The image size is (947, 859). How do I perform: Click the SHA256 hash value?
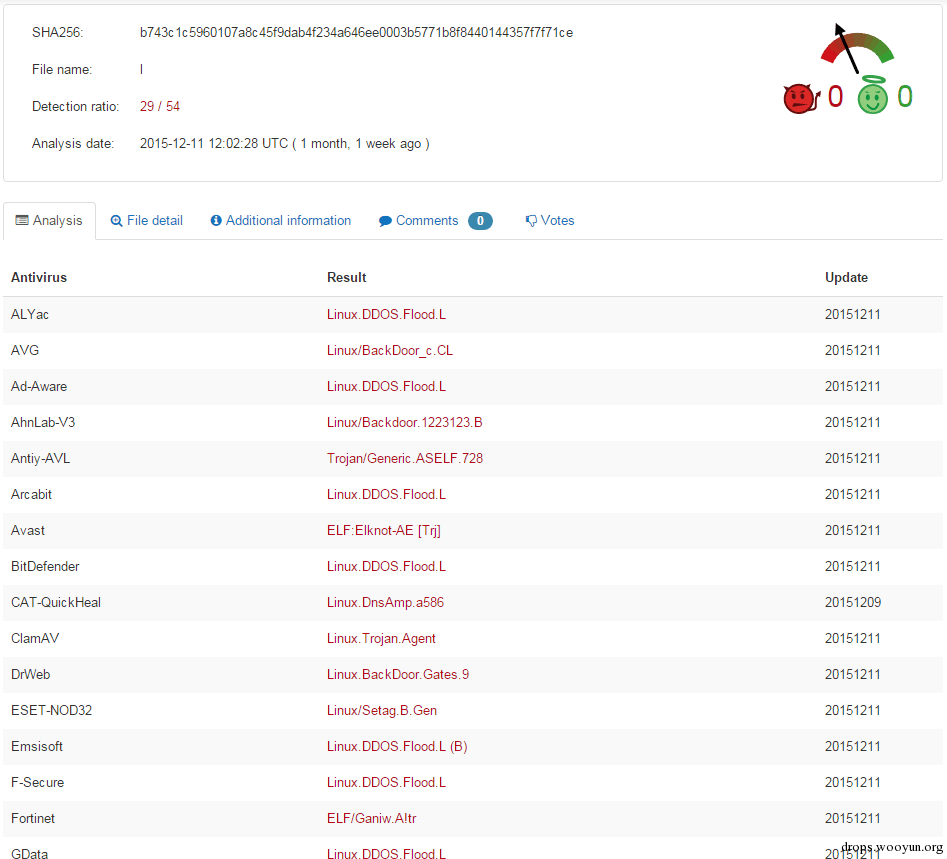point(356,33)
